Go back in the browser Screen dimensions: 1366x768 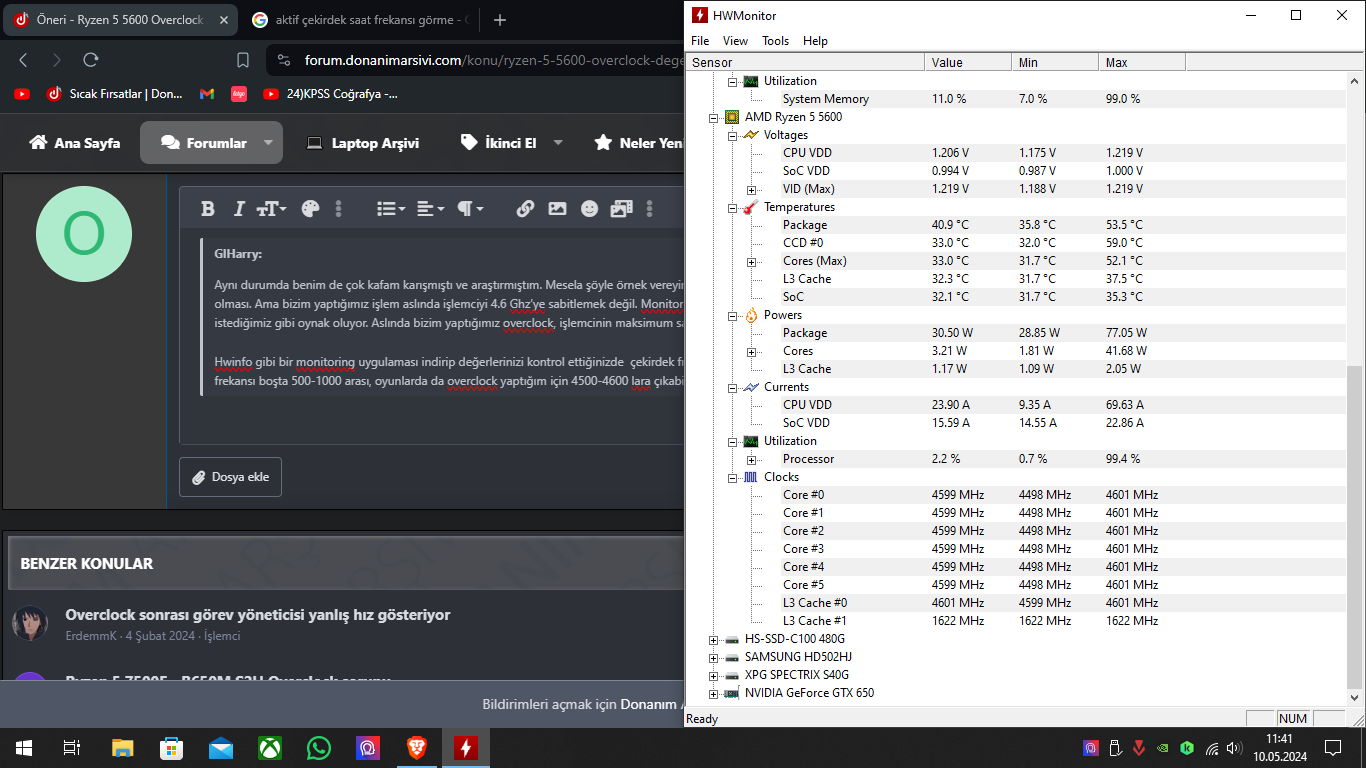pos(24,60)
